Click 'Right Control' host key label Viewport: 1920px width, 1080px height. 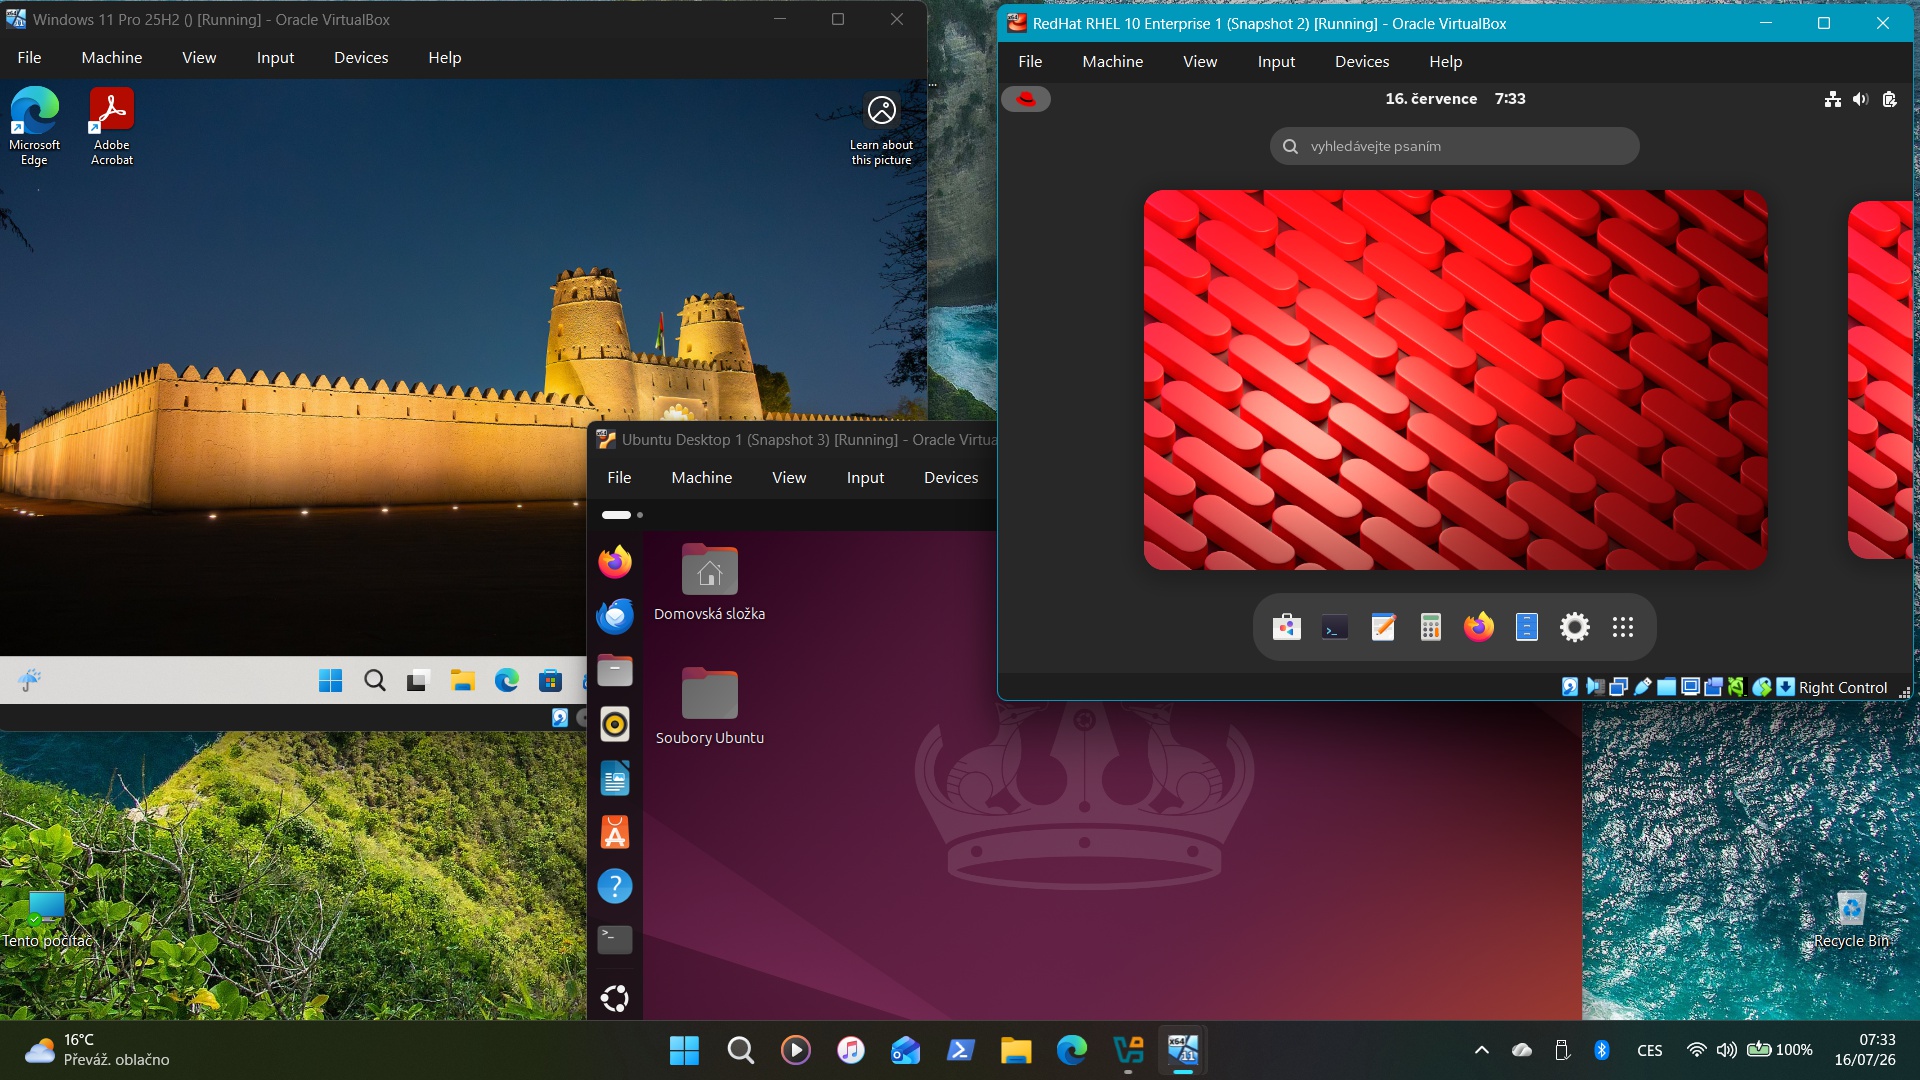[x=1843, y=688]
